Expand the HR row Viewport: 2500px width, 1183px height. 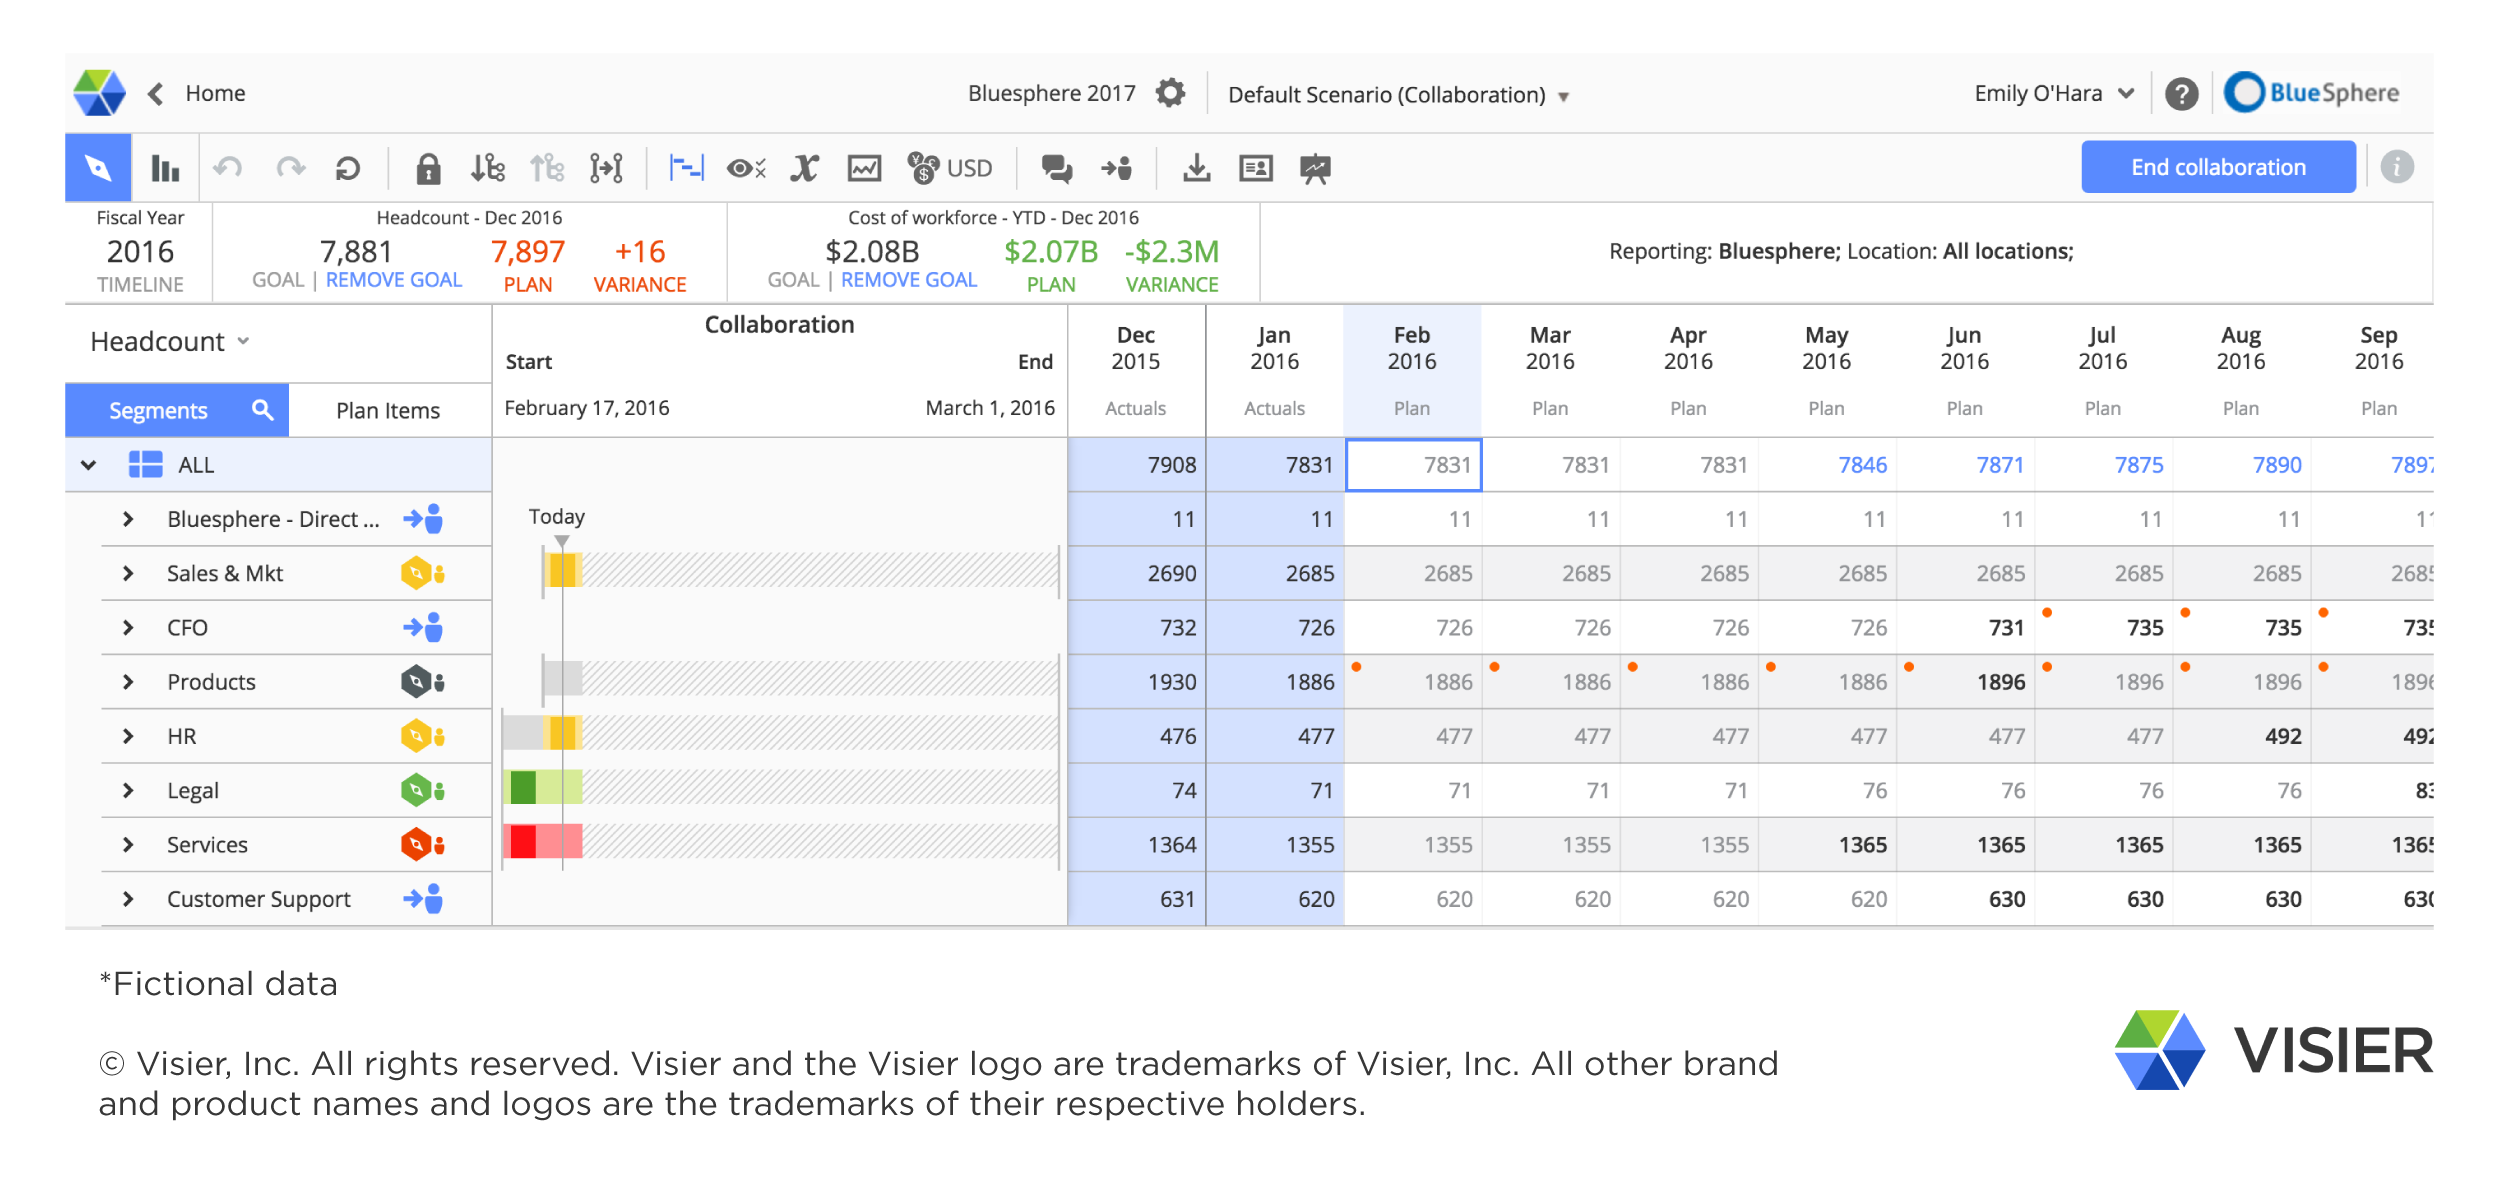coord(128,736)
